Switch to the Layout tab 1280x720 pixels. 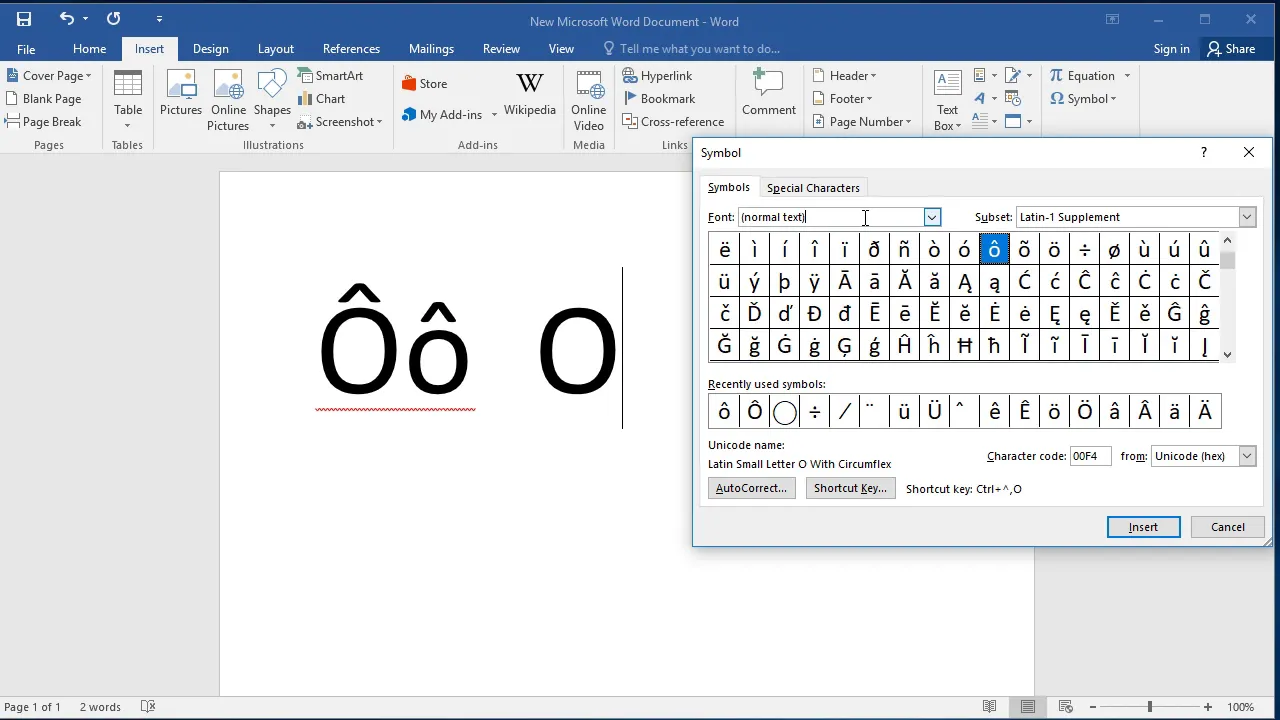(x=275, y=49)
